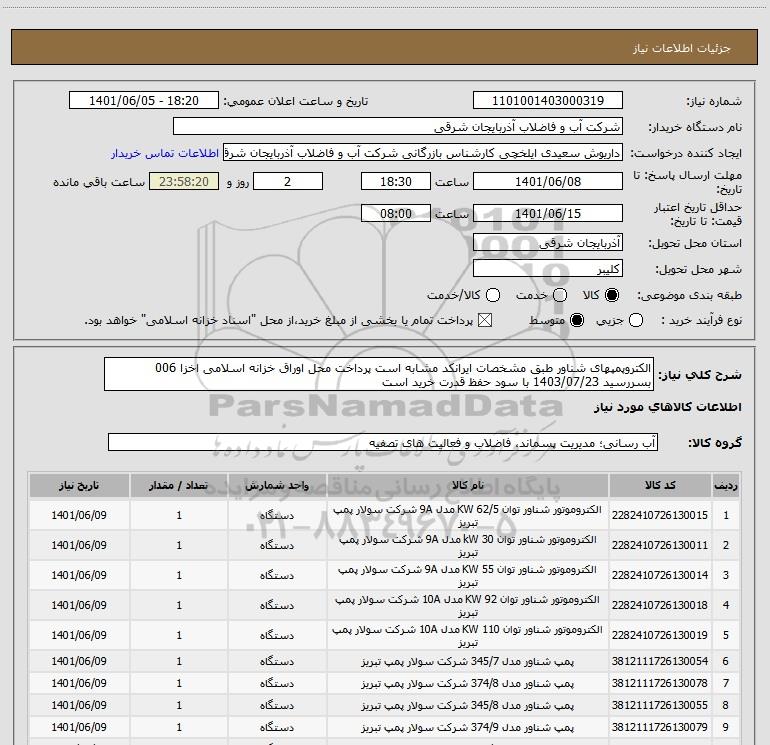This screenshot has width=770, height=745.
Task: Click the price validity date 1401/06/15
Action: [548, 213]
